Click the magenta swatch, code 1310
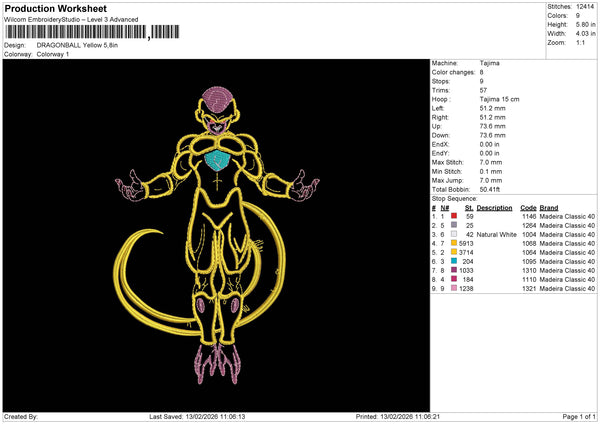Screen dimensions: 600x424 coord(454,270)
